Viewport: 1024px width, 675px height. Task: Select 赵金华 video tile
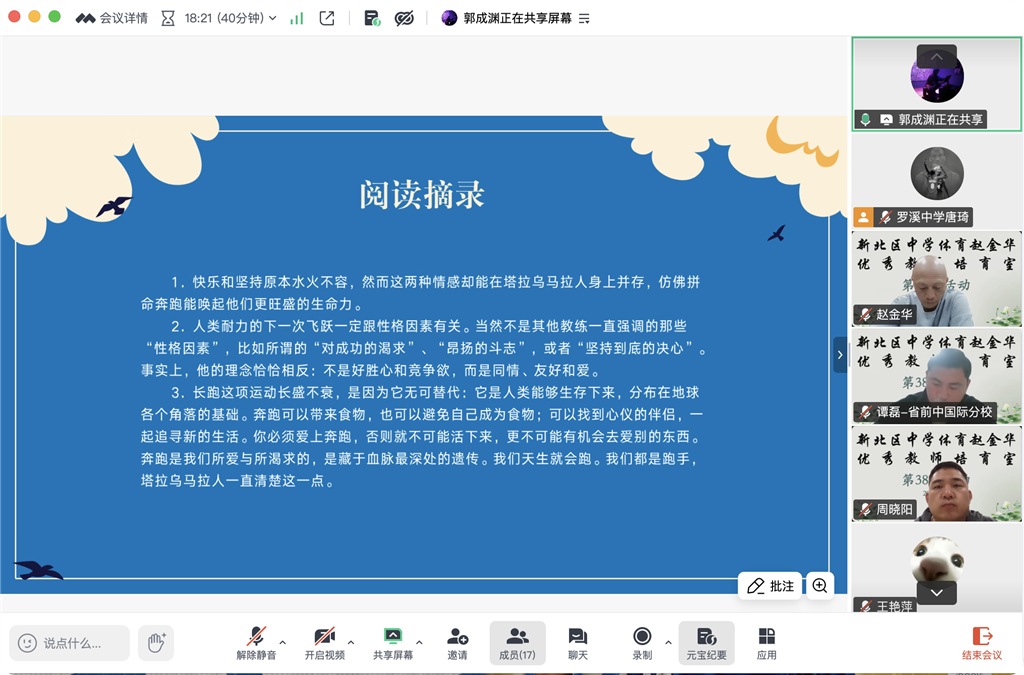point(936,279)
